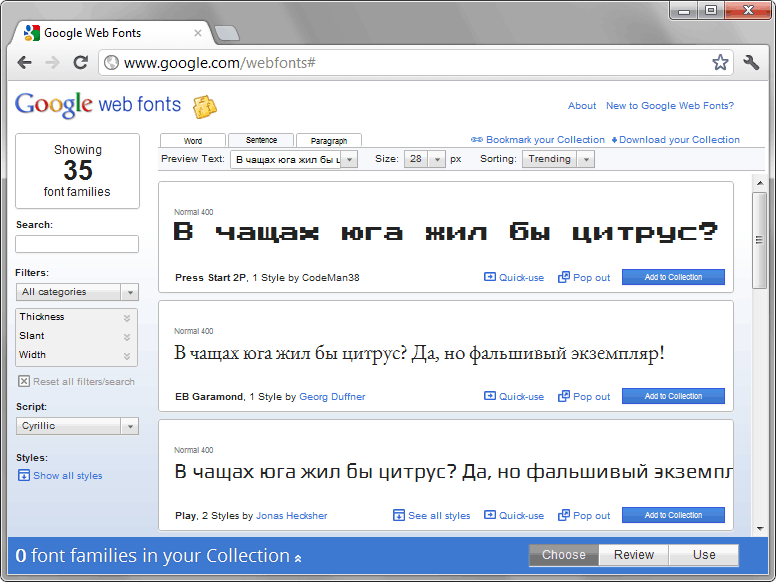Click the Download your Collection link
This screenshot has height=582, width=776.
pyautogui.click(x=676, y=140)
